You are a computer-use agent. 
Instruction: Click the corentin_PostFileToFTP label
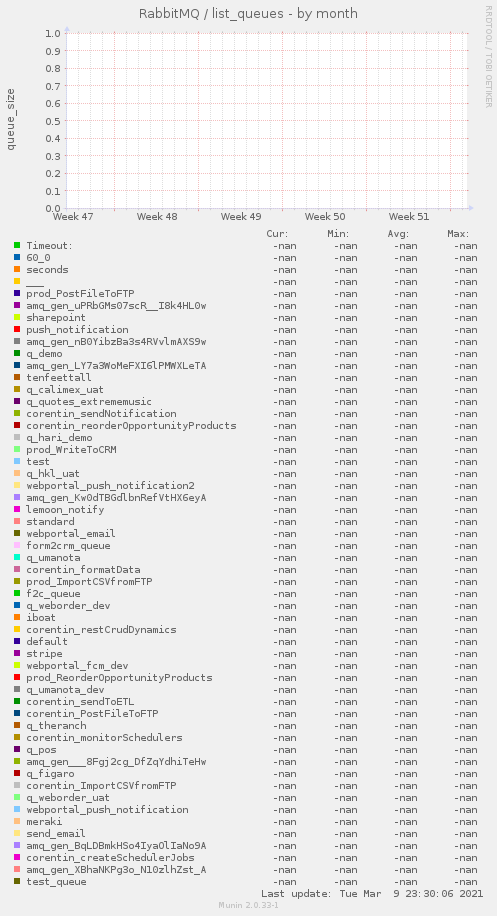92,714
